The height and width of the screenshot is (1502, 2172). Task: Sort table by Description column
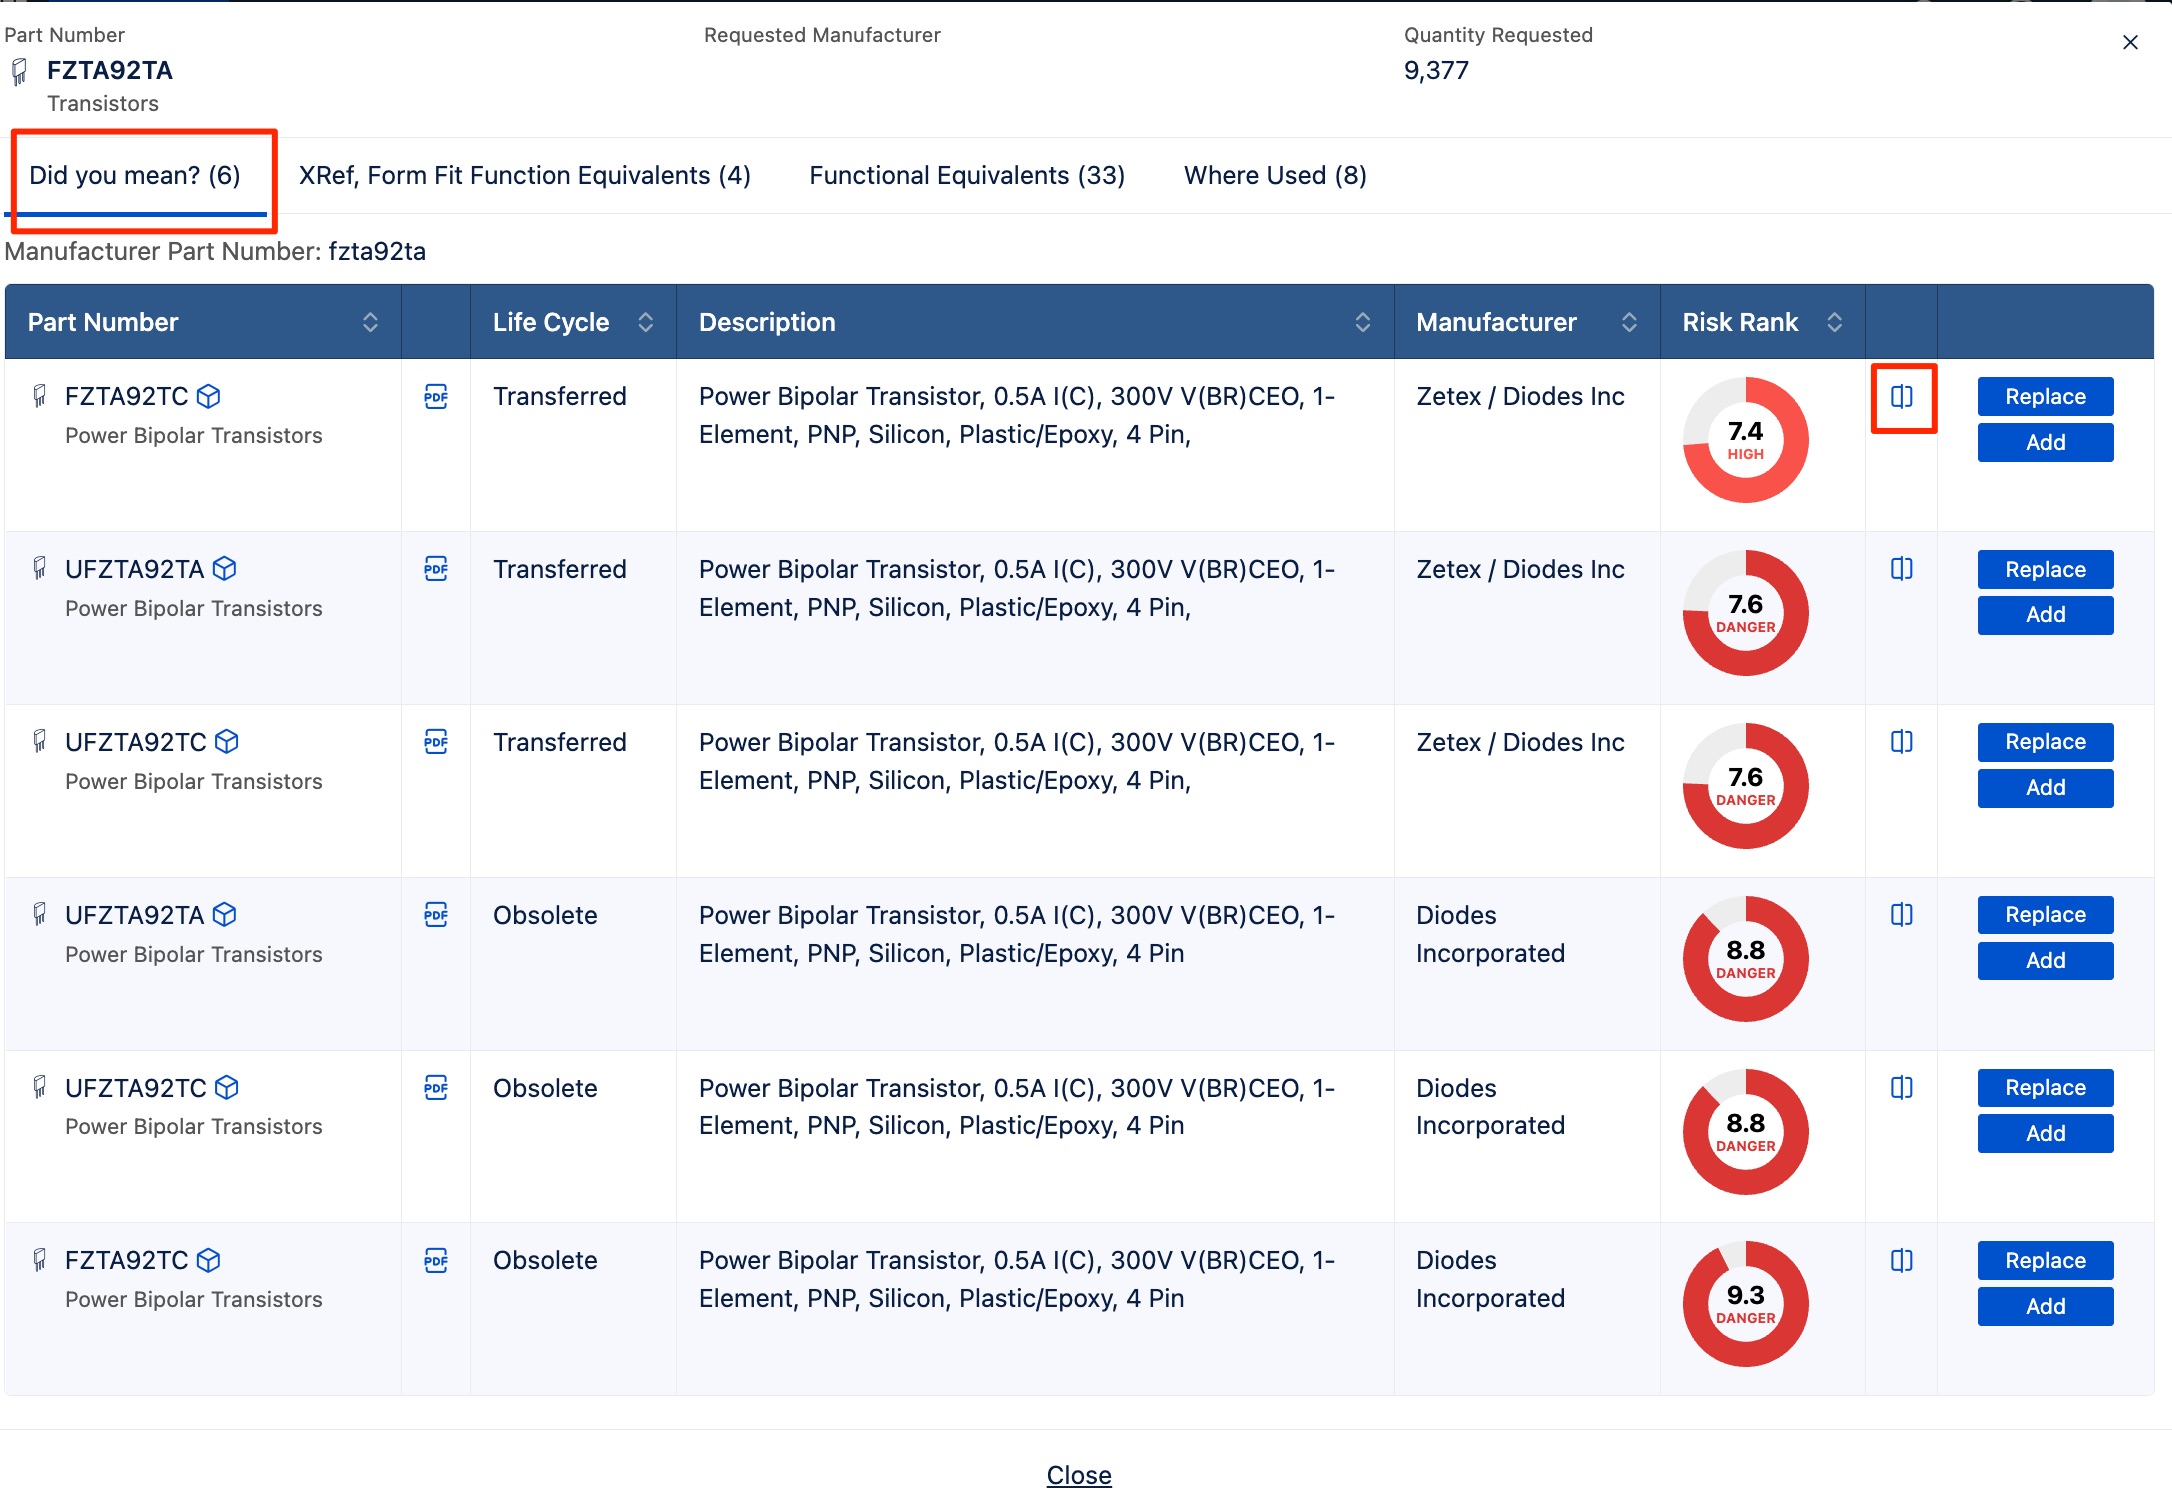tap(1362, 322)
